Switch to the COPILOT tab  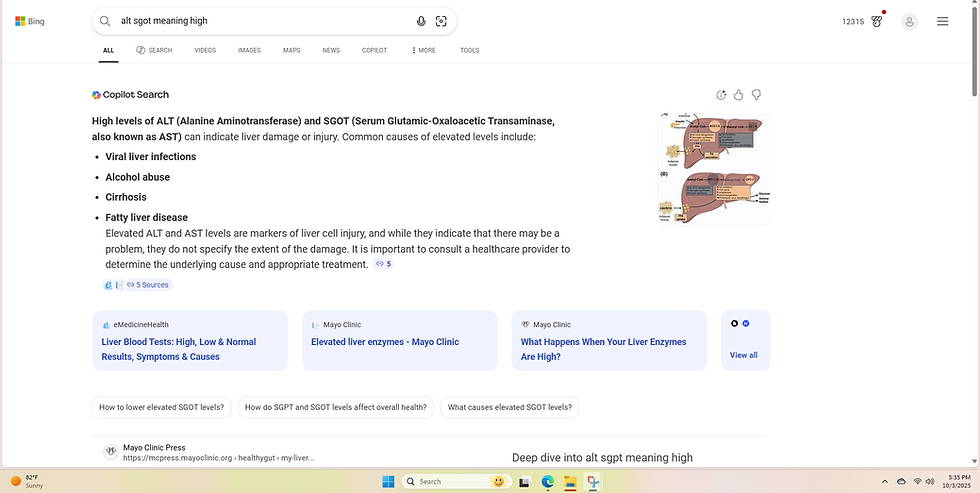coord(374,51)
